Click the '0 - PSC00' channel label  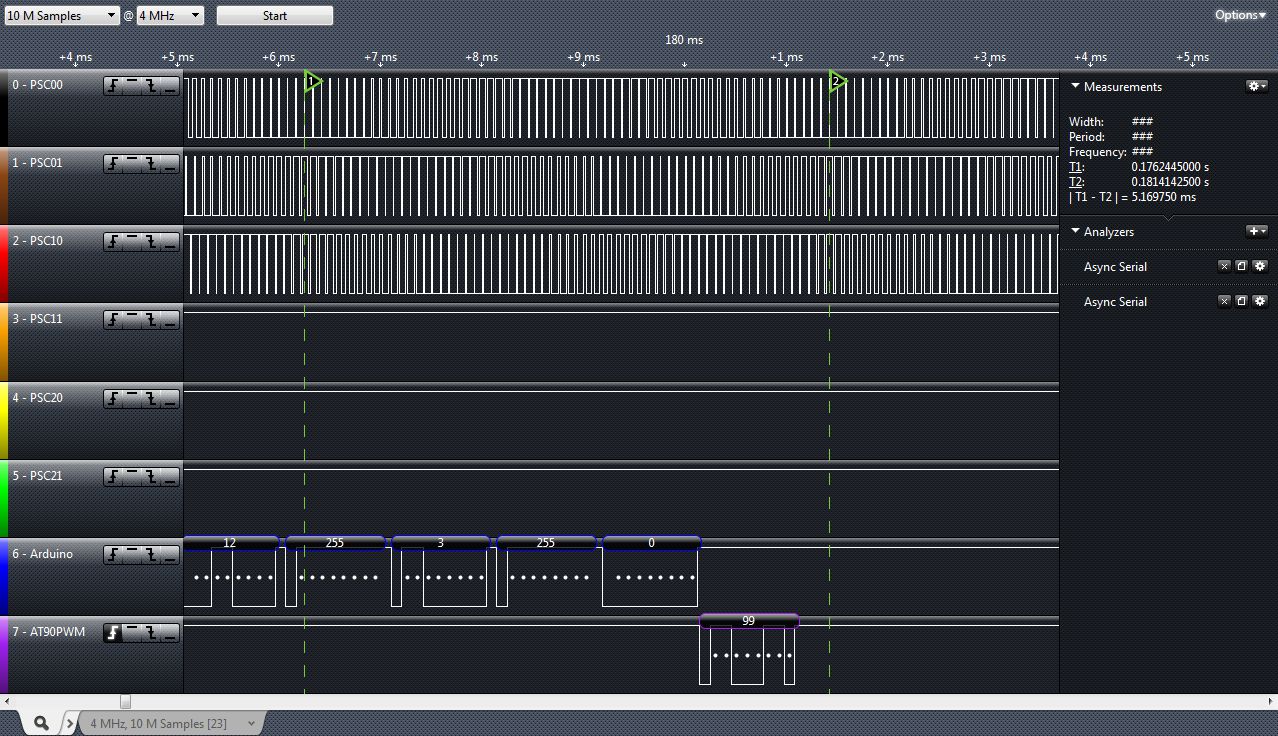click(37, 85)
